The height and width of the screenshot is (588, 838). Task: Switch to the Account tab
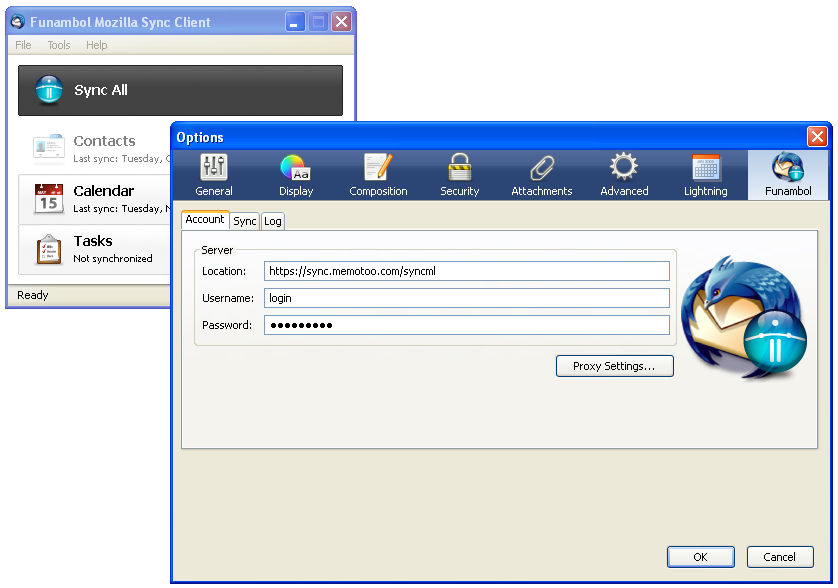[205, 220]
